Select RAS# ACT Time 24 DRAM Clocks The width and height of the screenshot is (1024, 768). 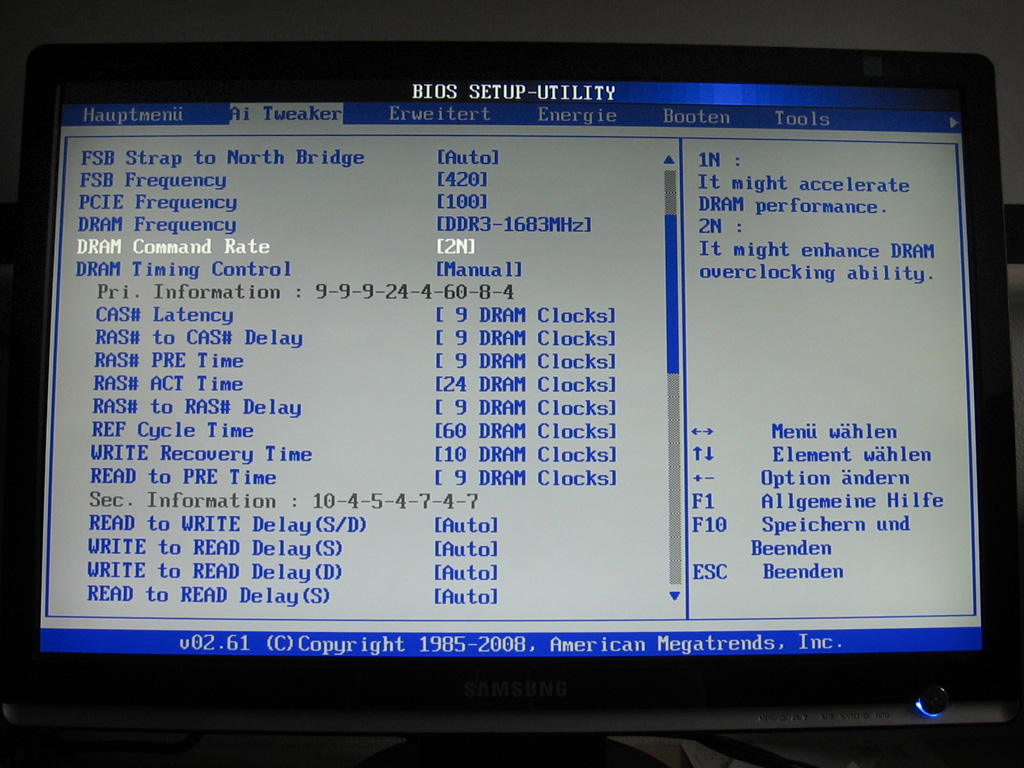526,385
